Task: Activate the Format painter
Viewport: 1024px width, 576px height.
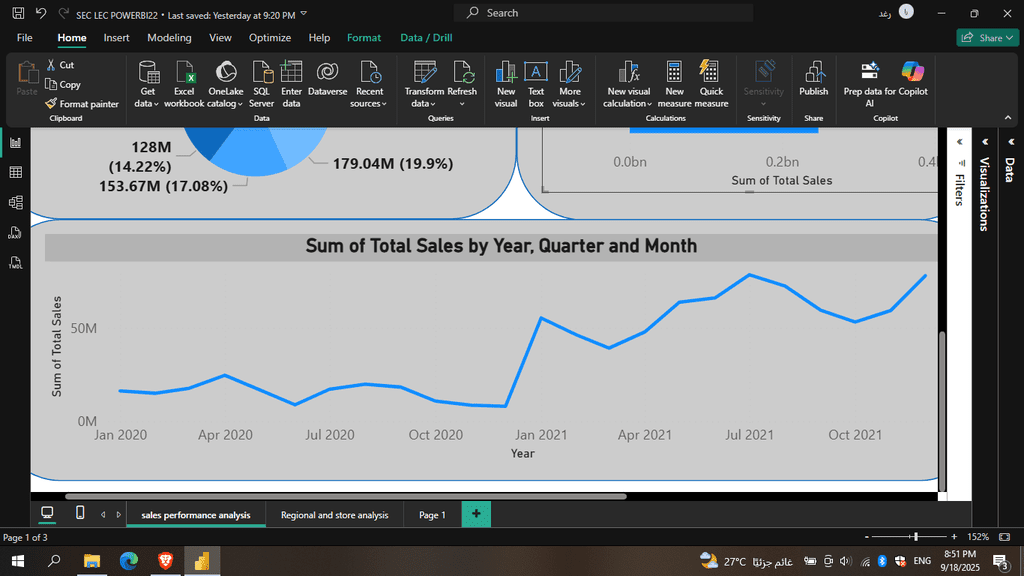Action: click(x=82, y=104)
